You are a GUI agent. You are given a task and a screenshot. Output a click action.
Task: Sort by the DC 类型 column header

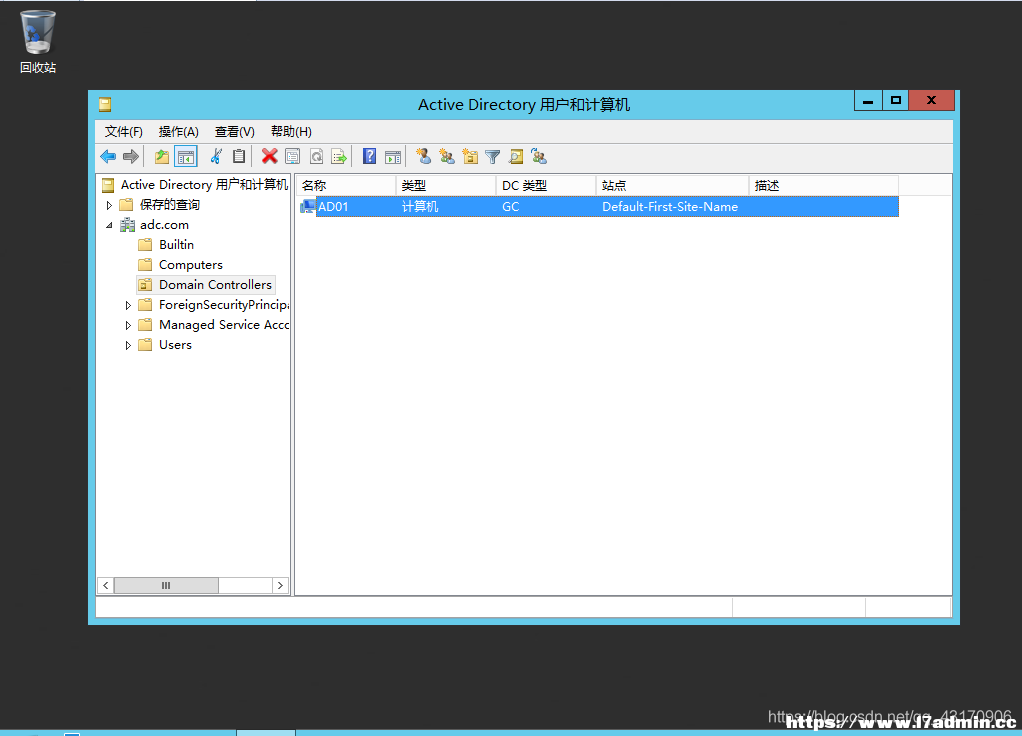(546, 186)
